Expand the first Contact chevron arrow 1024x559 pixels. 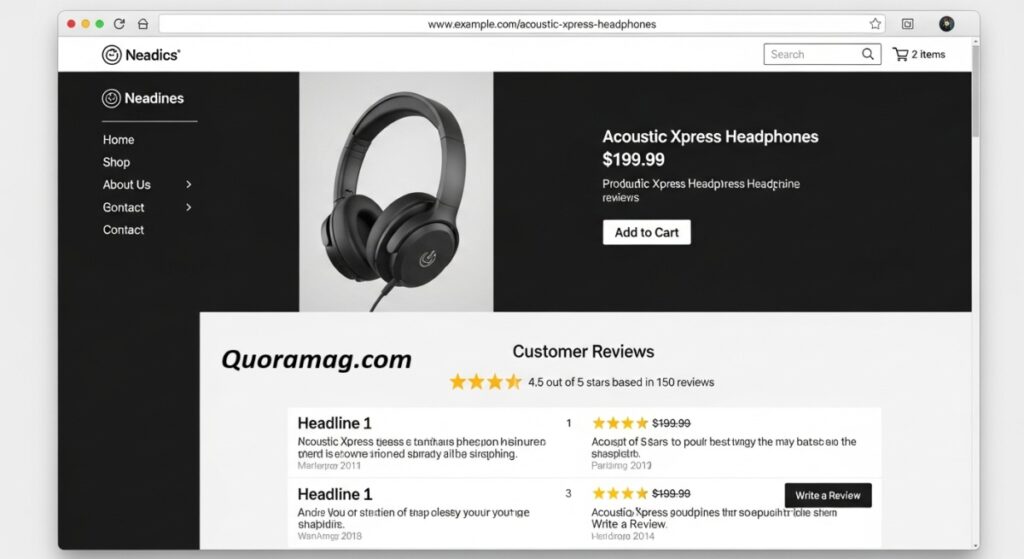(x=189, y=208)
